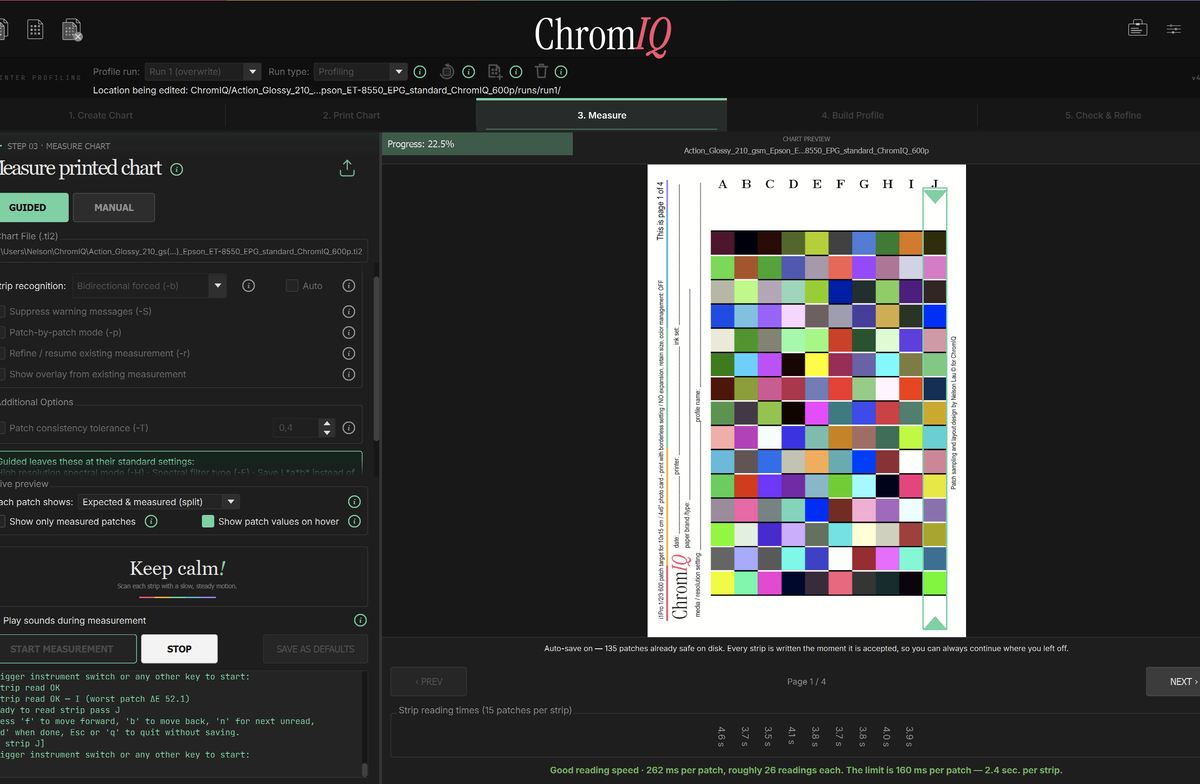Screen dimensions: 1200x784
Task: Click the trash delete run icon
Action: [x=541, y=72]
